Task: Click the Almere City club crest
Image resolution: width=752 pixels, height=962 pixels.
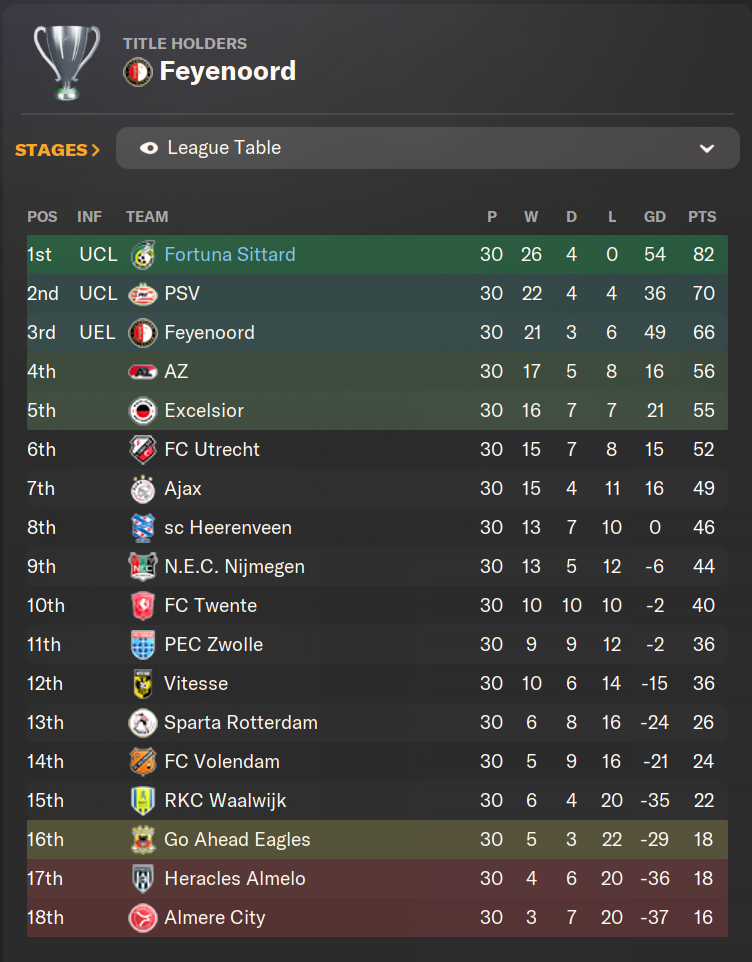Action: (x=143, y=918)
